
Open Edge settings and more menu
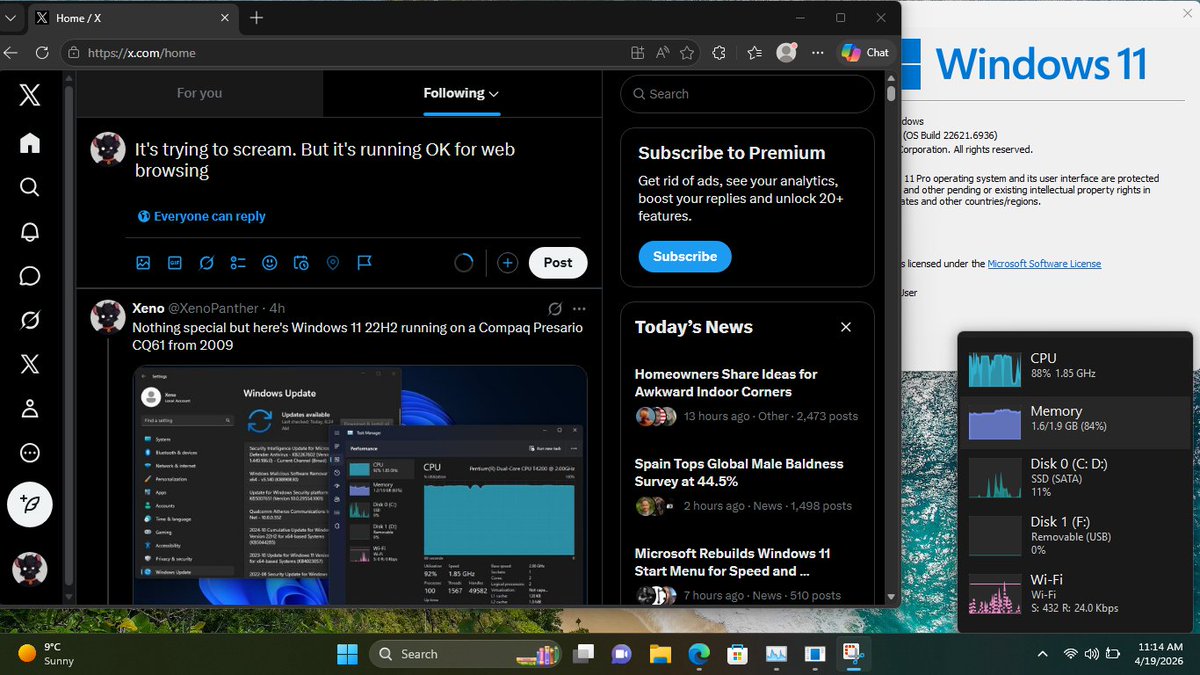[818, 53]
